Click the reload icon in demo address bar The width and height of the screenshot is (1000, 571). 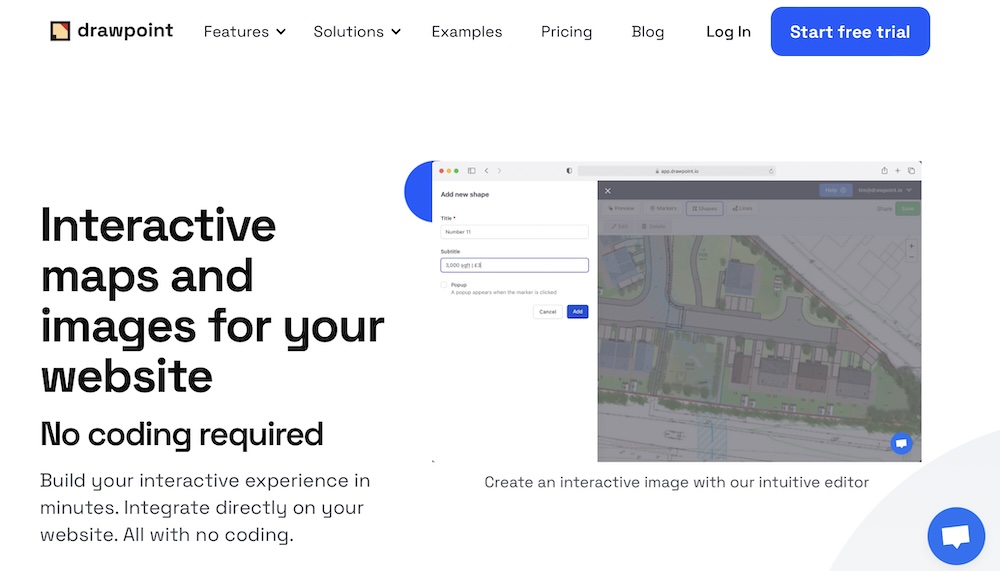click(x=771, y=171)
